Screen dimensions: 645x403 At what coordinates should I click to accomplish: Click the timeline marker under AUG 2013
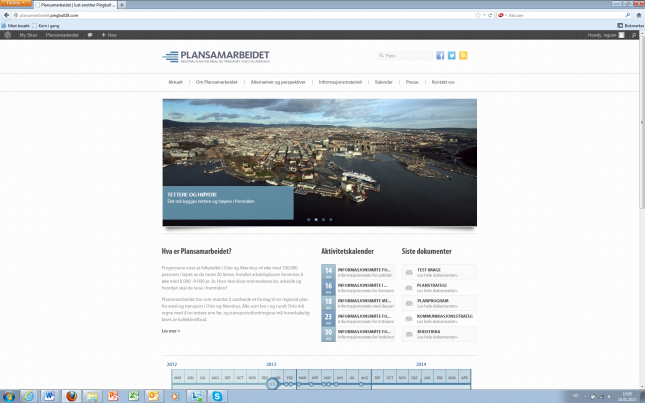click(361, 384)
